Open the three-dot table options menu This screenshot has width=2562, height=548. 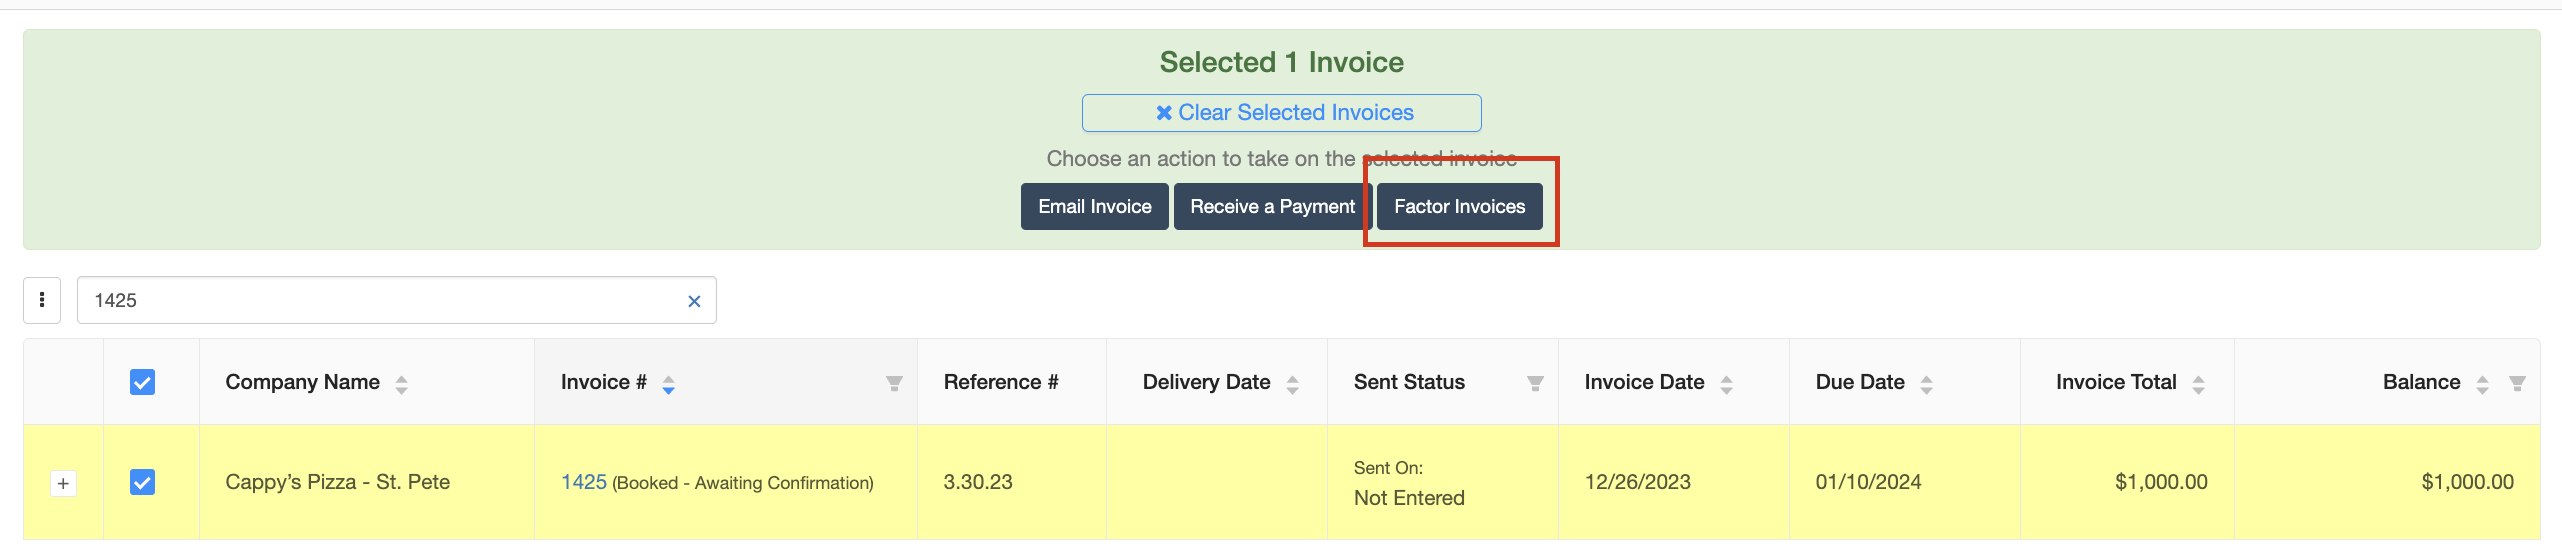pyautogui.click(x=42, y=300)
